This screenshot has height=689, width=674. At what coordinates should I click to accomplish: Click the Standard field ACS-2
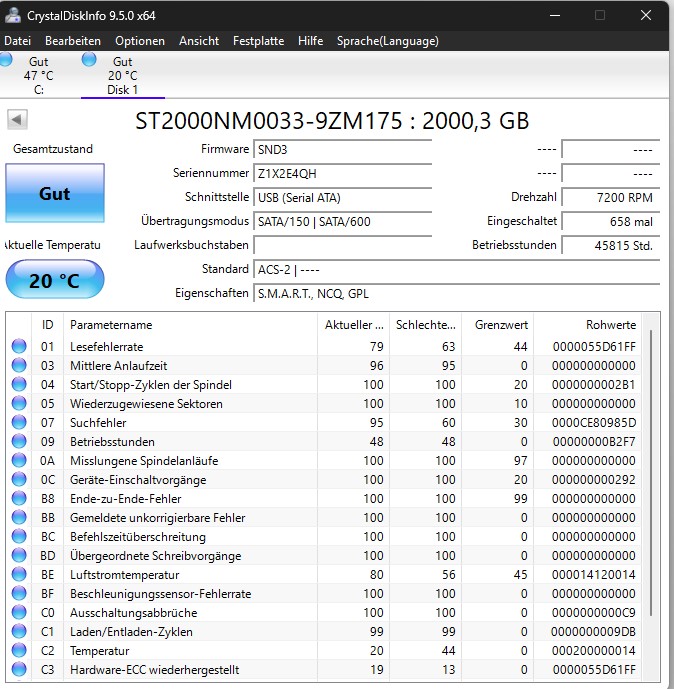tap(457, 269)
